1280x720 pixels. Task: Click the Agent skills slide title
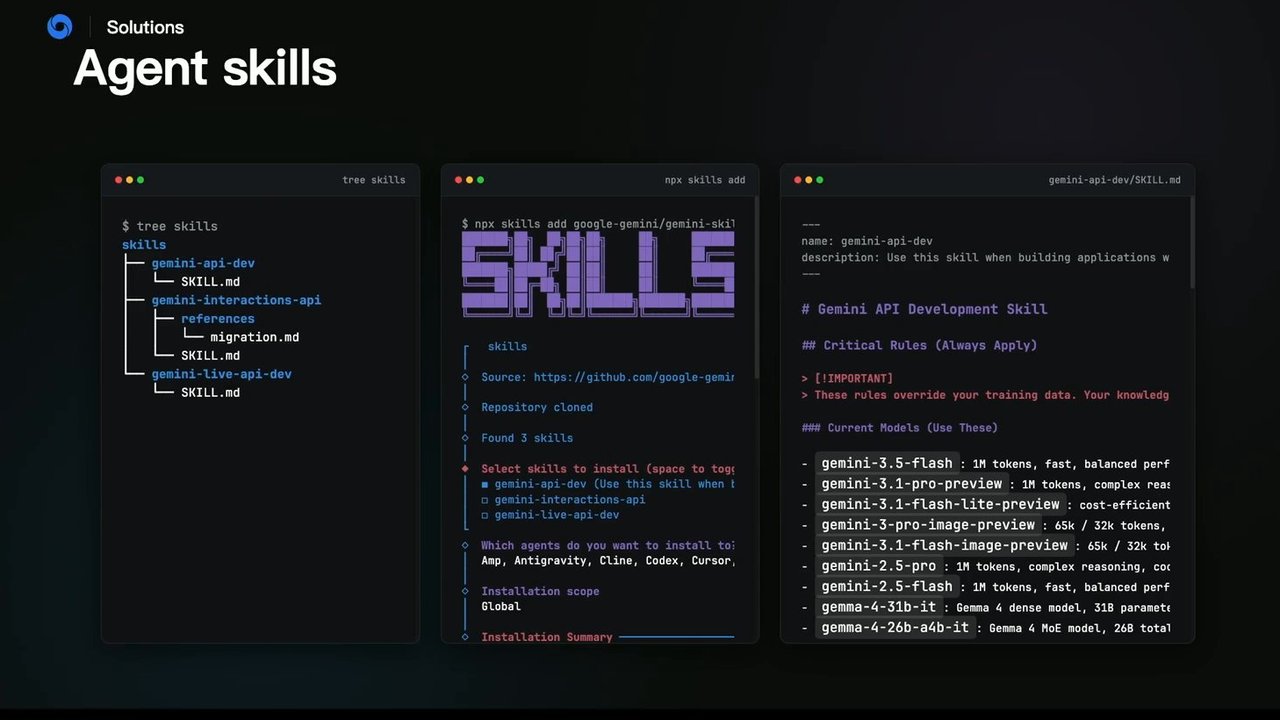[x=205, y=69]
